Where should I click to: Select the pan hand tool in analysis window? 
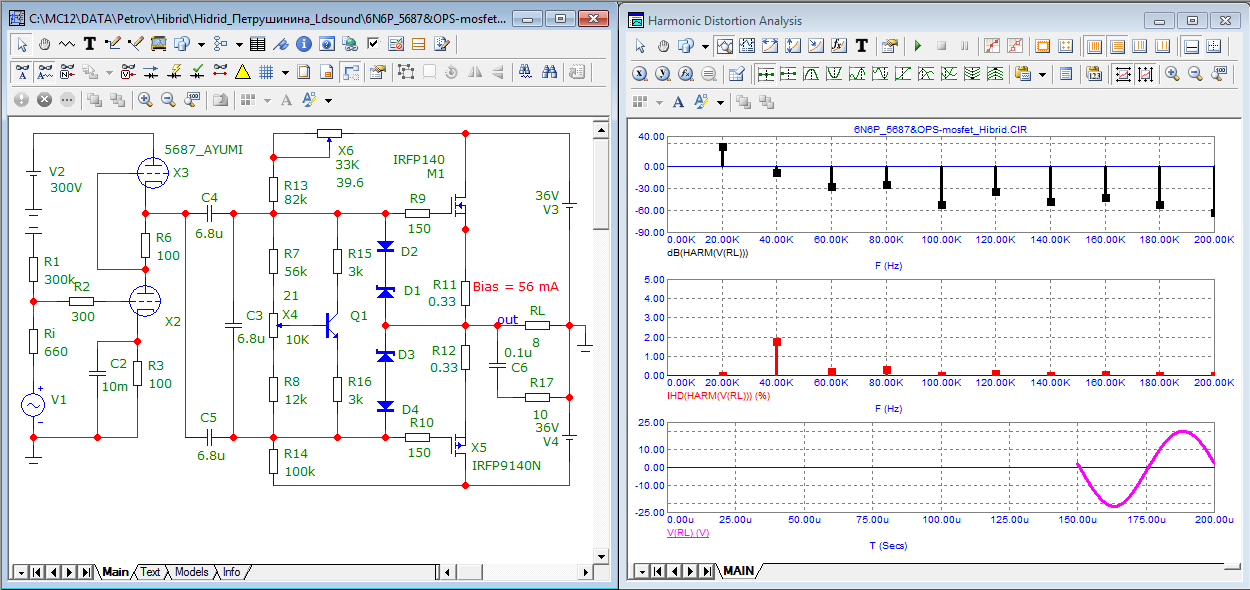tap(664, 46)
